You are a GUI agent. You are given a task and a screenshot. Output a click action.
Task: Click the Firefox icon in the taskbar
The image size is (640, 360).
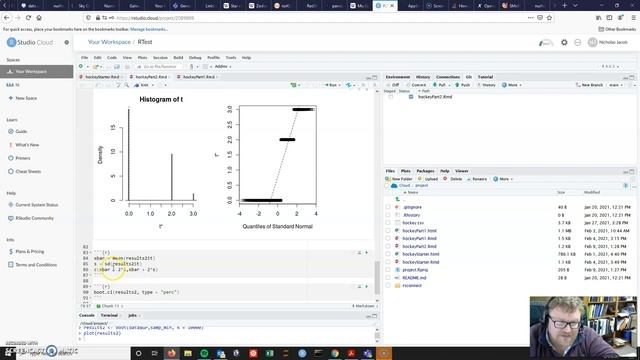171,353
